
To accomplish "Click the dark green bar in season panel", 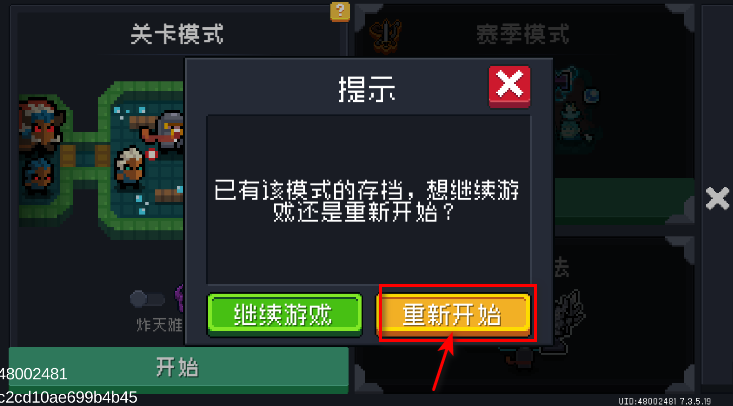I will coord(622,201).
